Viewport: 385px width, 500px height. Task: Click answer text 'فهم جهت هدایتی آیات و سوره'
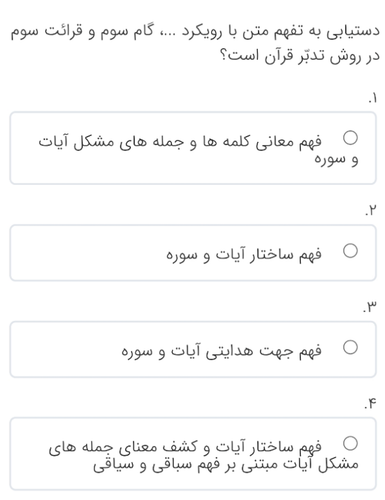click(x=221, y=351)
